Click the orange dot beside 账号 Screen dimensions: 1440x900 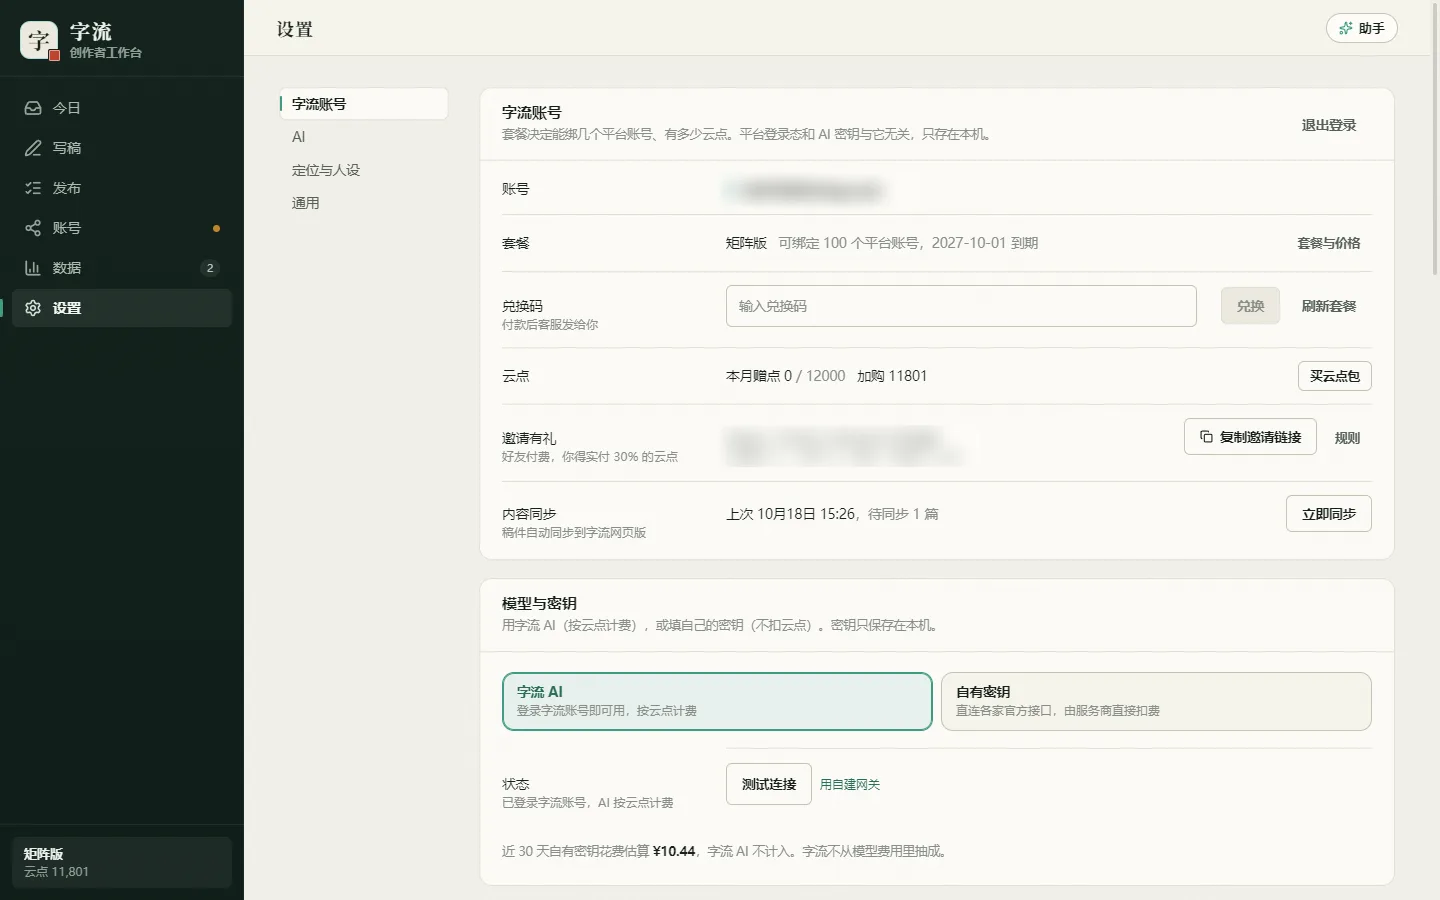[x=216, y=228]
